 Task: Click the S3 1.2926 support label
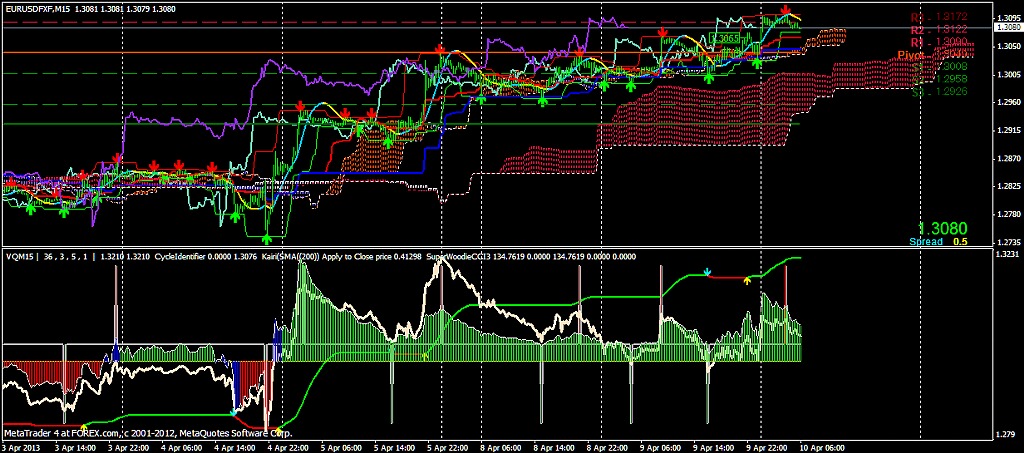[938, 90]
